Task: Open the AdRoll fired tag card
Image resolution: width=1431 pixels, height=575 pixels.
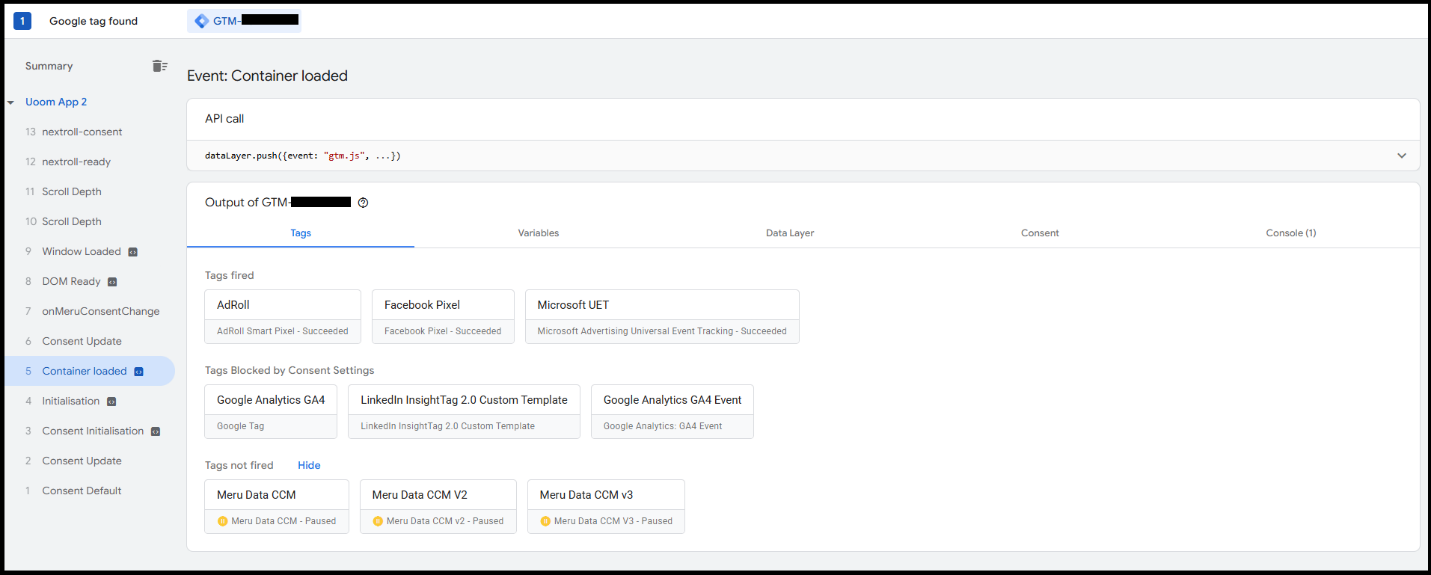Action: pos(282,316)
